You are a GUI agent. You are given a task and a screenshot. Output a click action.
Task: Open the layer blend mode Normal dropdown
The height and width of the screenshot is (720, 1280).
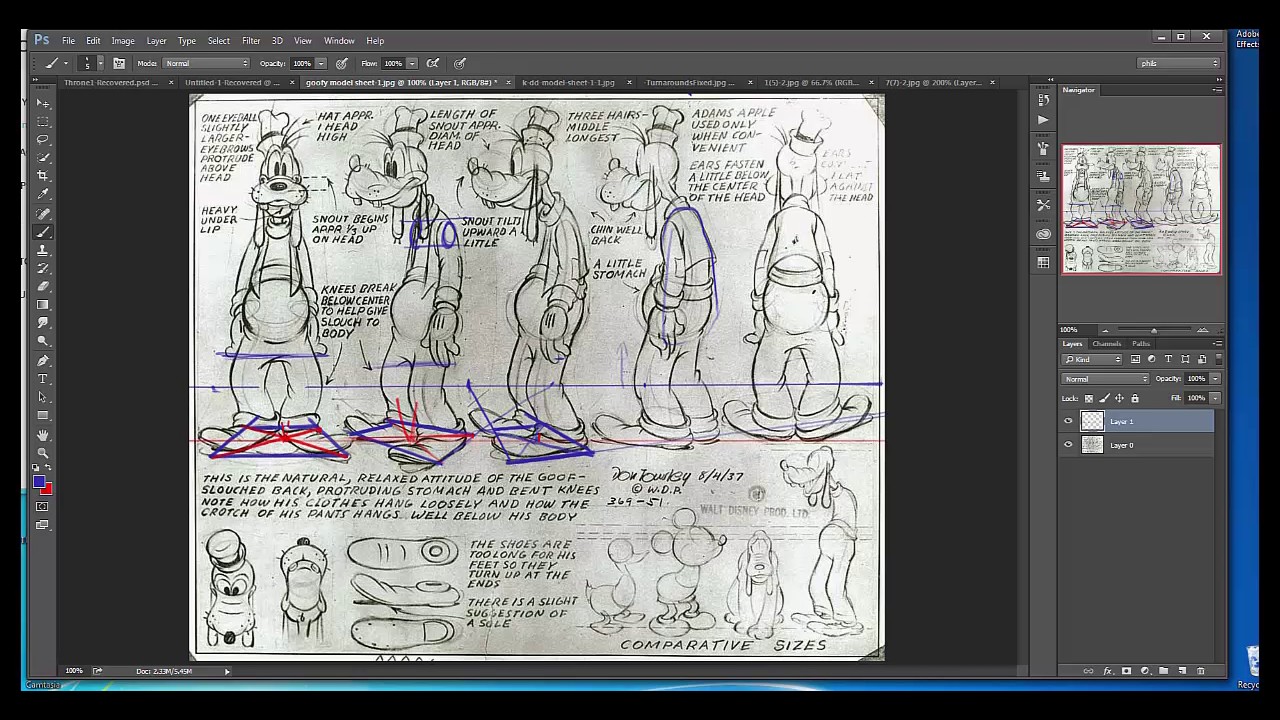pos(1106,379)
